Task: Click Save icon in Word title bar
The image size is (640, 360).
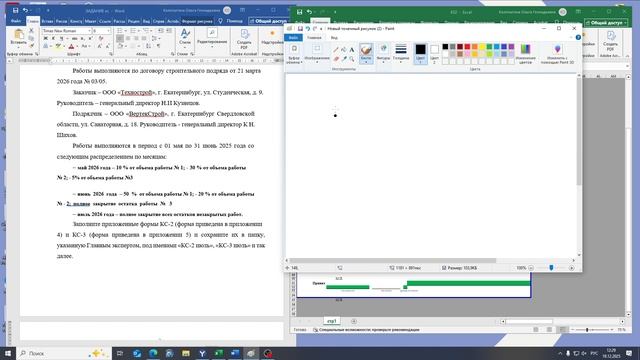Action: tap(15, 10)
